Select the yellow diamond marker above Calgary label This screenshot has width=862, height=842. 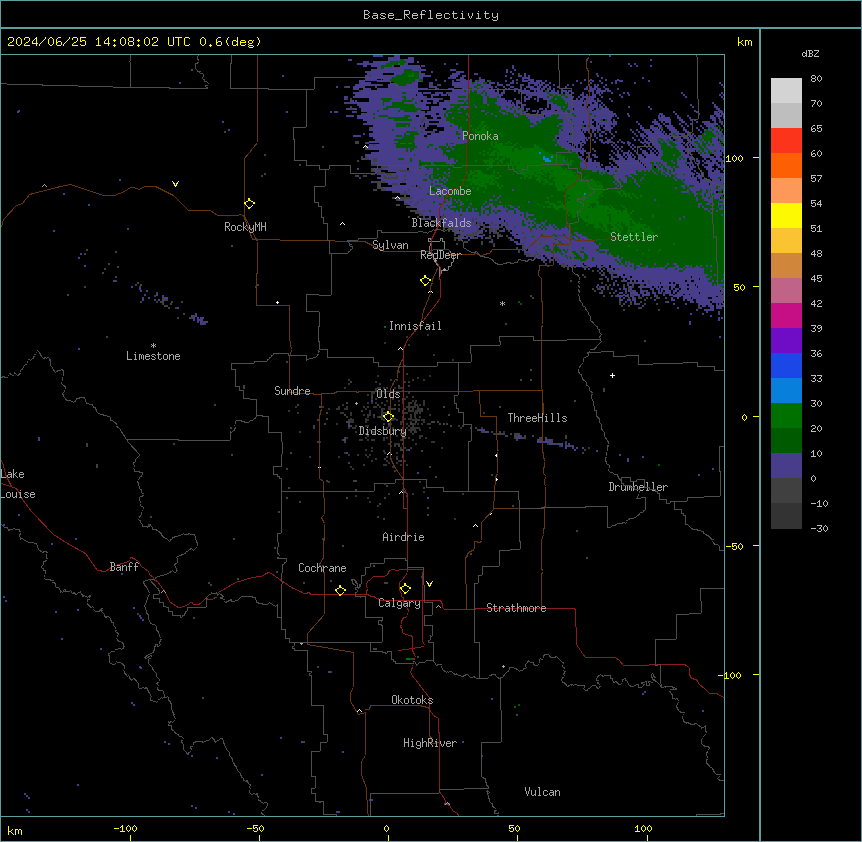(405, 589)
